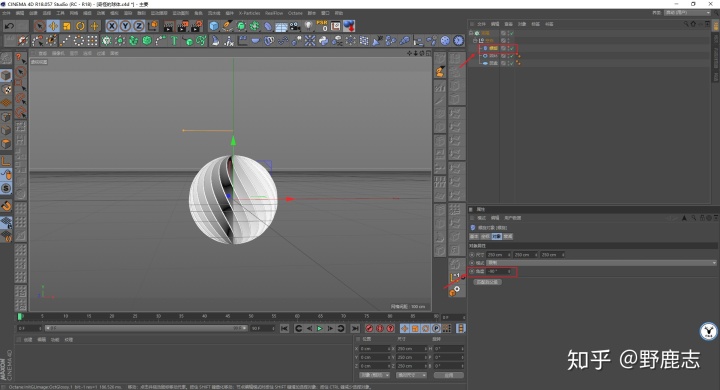This screenshot has height=390, width=720.
Task: Toggle X axis lock
Action: click(112, 26)
